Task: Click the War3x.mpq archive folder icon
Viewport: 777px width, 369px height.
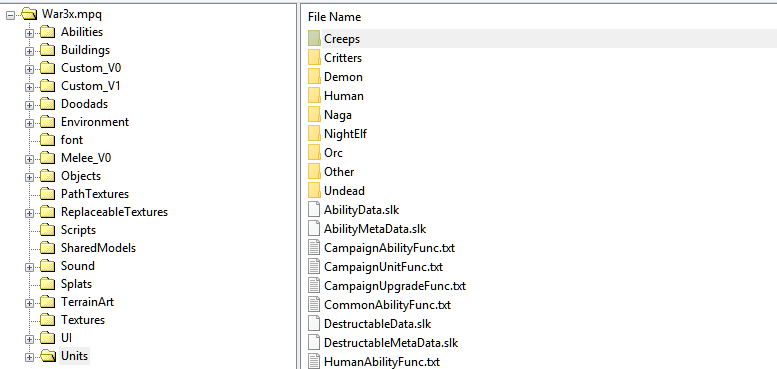Action: (x=29, y=14)
